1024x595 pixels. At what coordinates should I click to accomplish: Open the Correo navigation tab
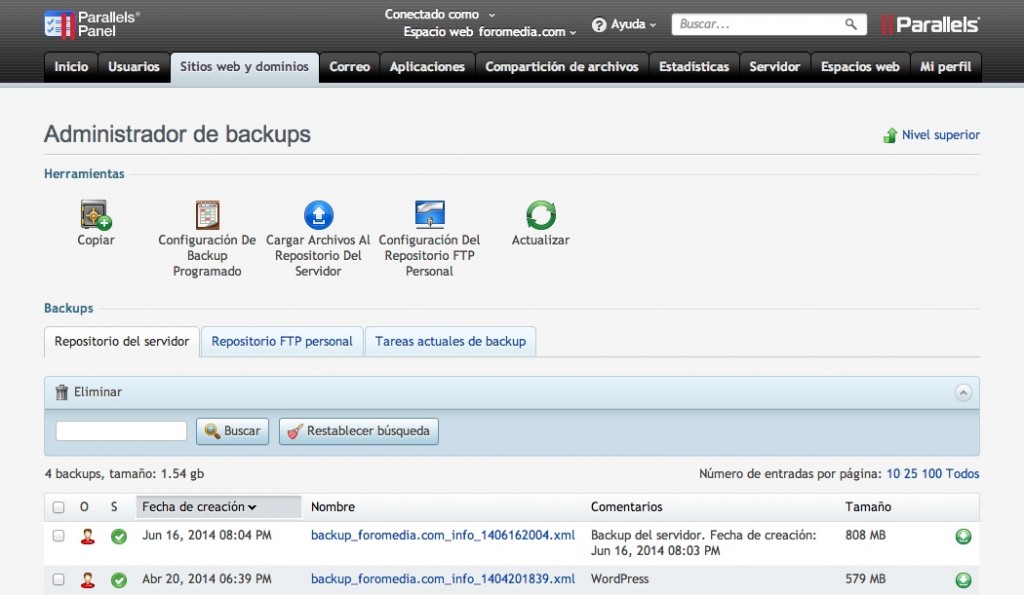click(349, 67)
